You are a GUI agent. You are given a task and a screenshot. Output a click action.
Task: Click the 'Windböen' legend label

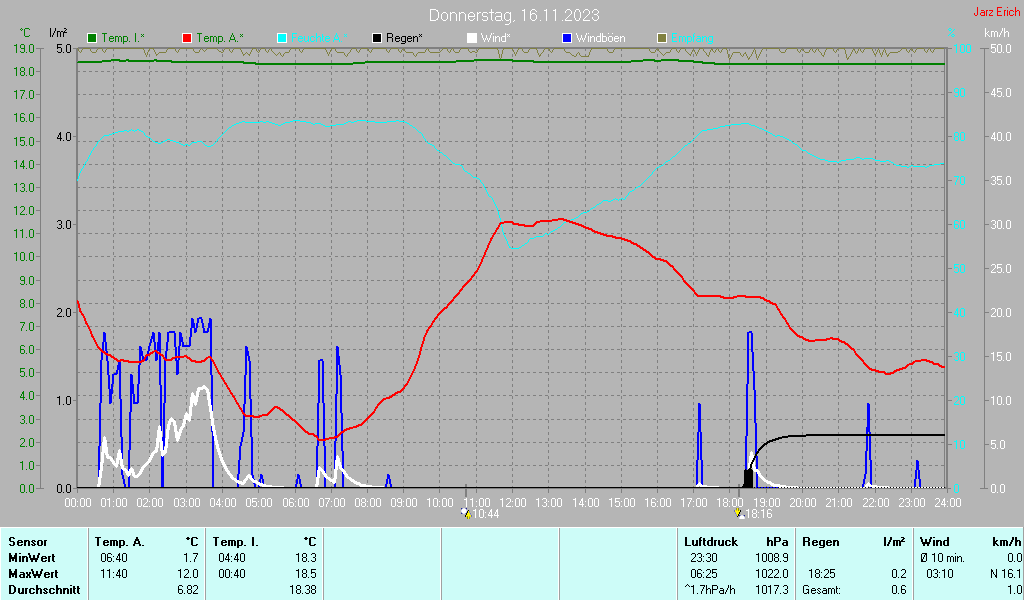600,39
